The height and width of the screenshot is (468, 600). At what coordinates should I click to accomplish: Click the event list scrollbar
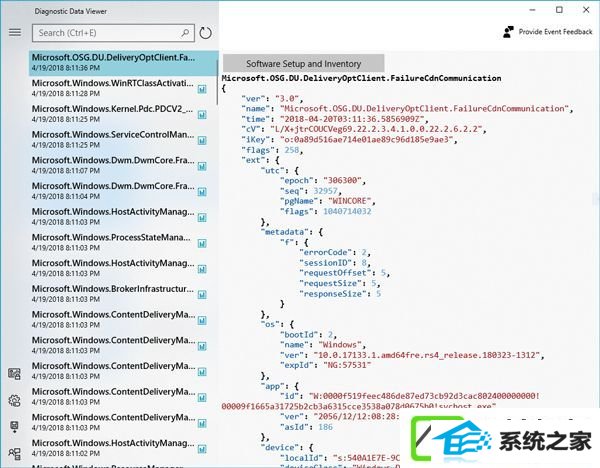217,82
